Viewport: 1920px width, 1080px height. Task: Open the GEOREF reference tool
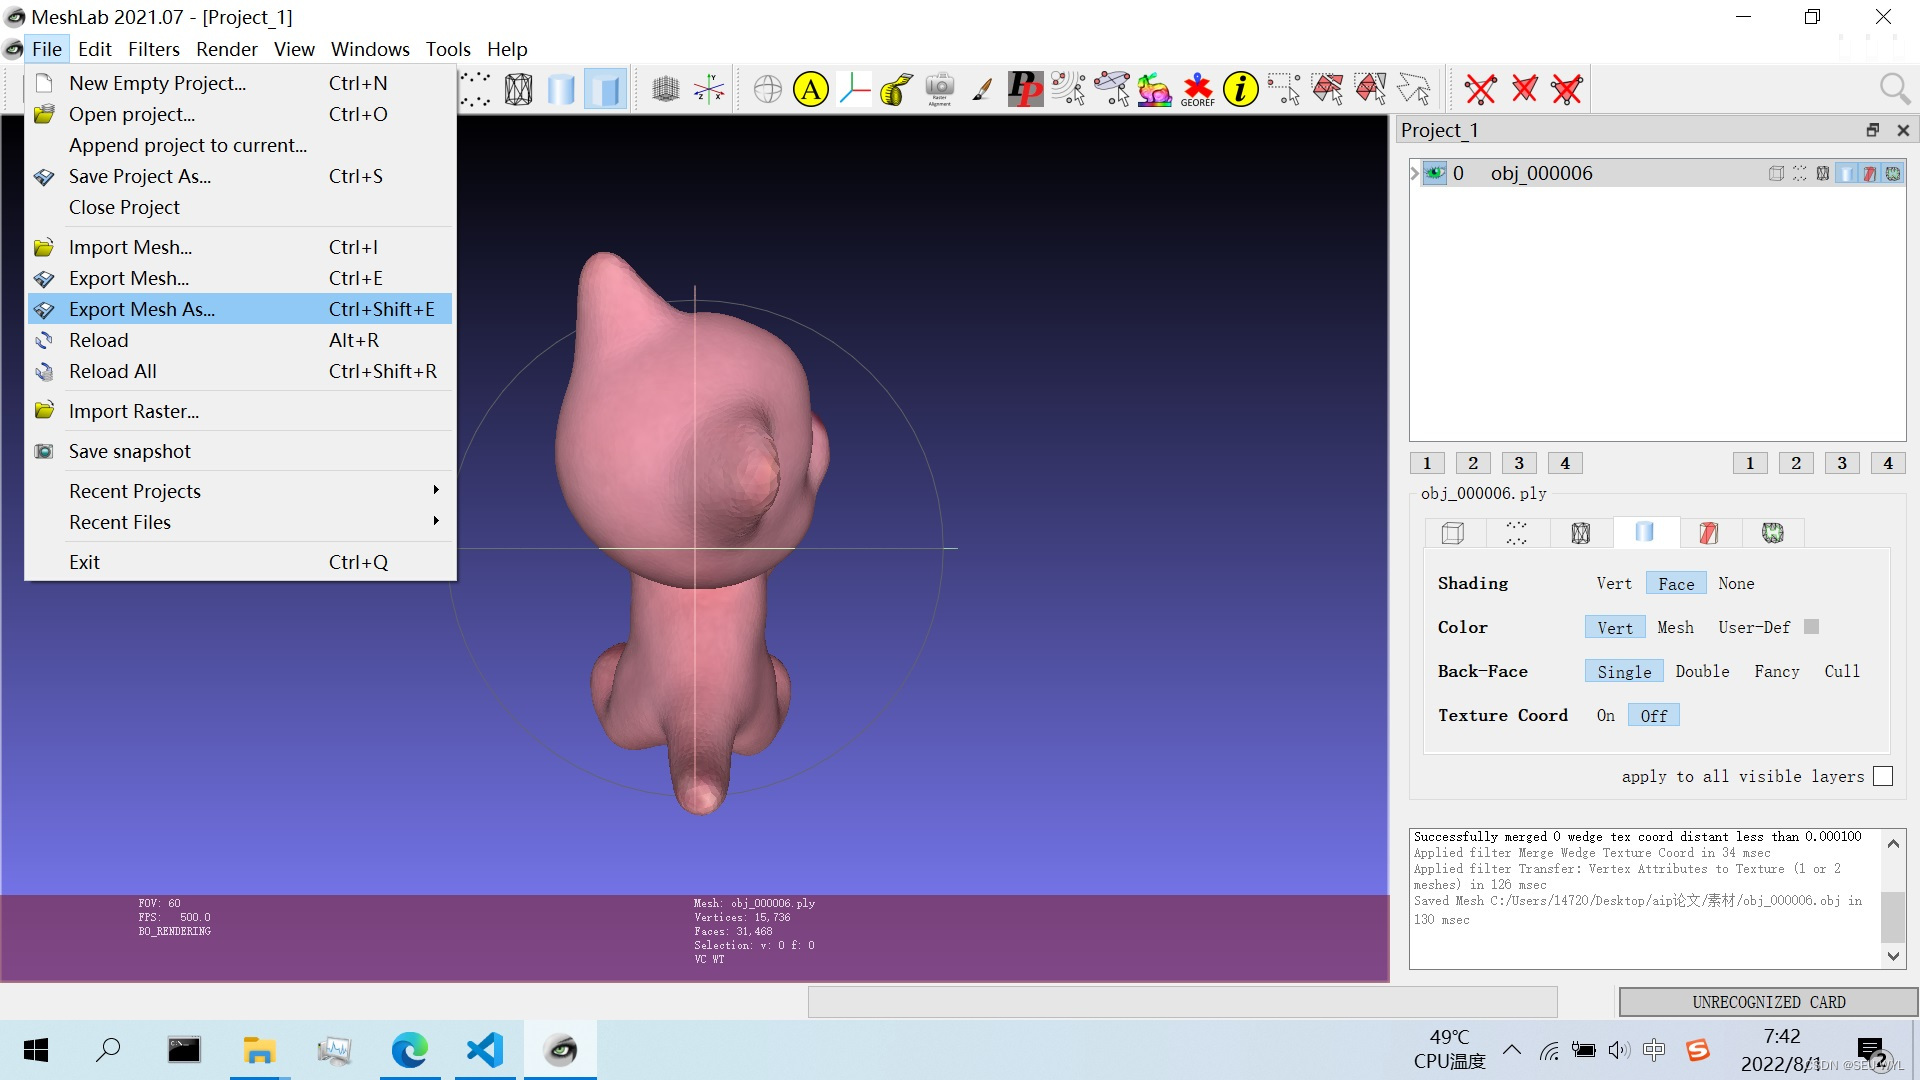(1197, 89)
